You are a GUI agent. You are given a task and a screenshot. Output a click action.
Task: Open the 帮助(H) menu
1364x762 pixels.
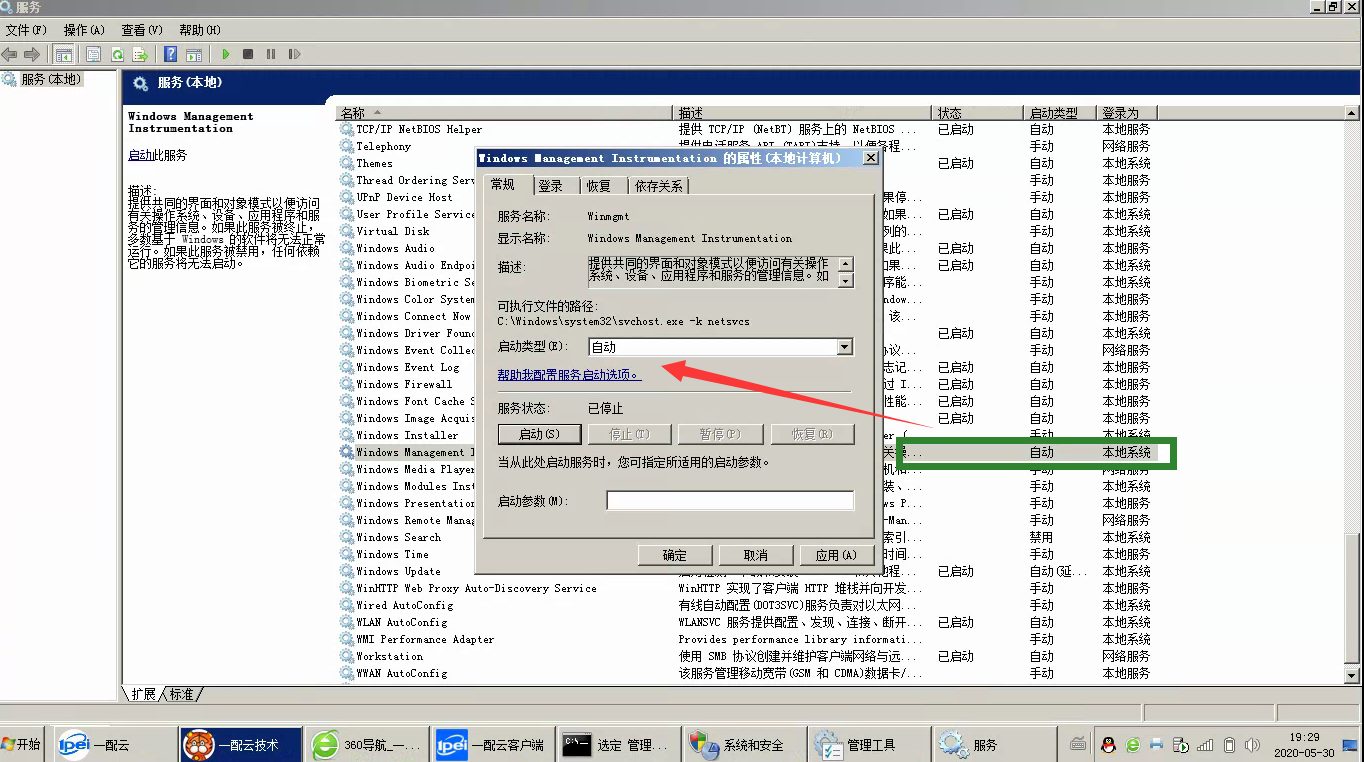click(x=200, y=30)
